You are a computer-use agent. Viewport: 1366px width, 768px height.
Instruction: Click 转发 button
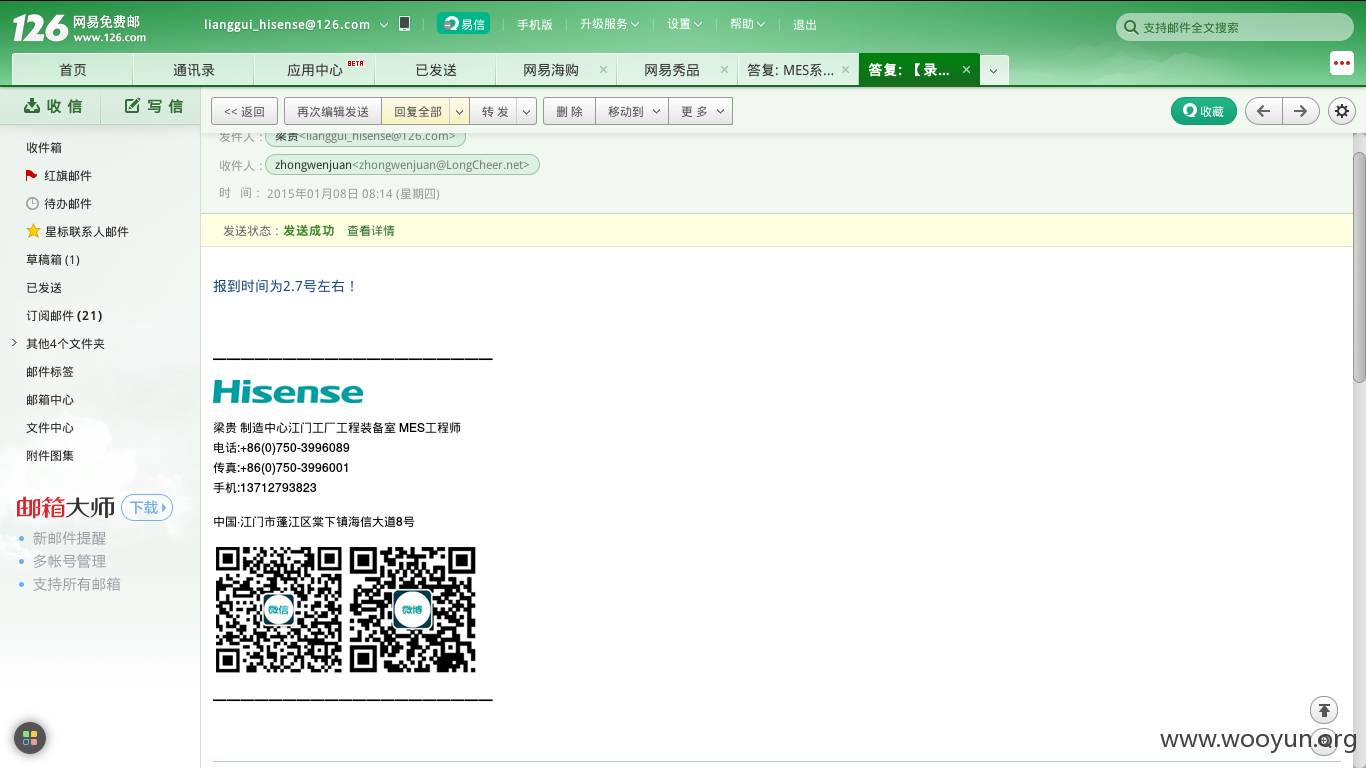[x=495, y=111]
